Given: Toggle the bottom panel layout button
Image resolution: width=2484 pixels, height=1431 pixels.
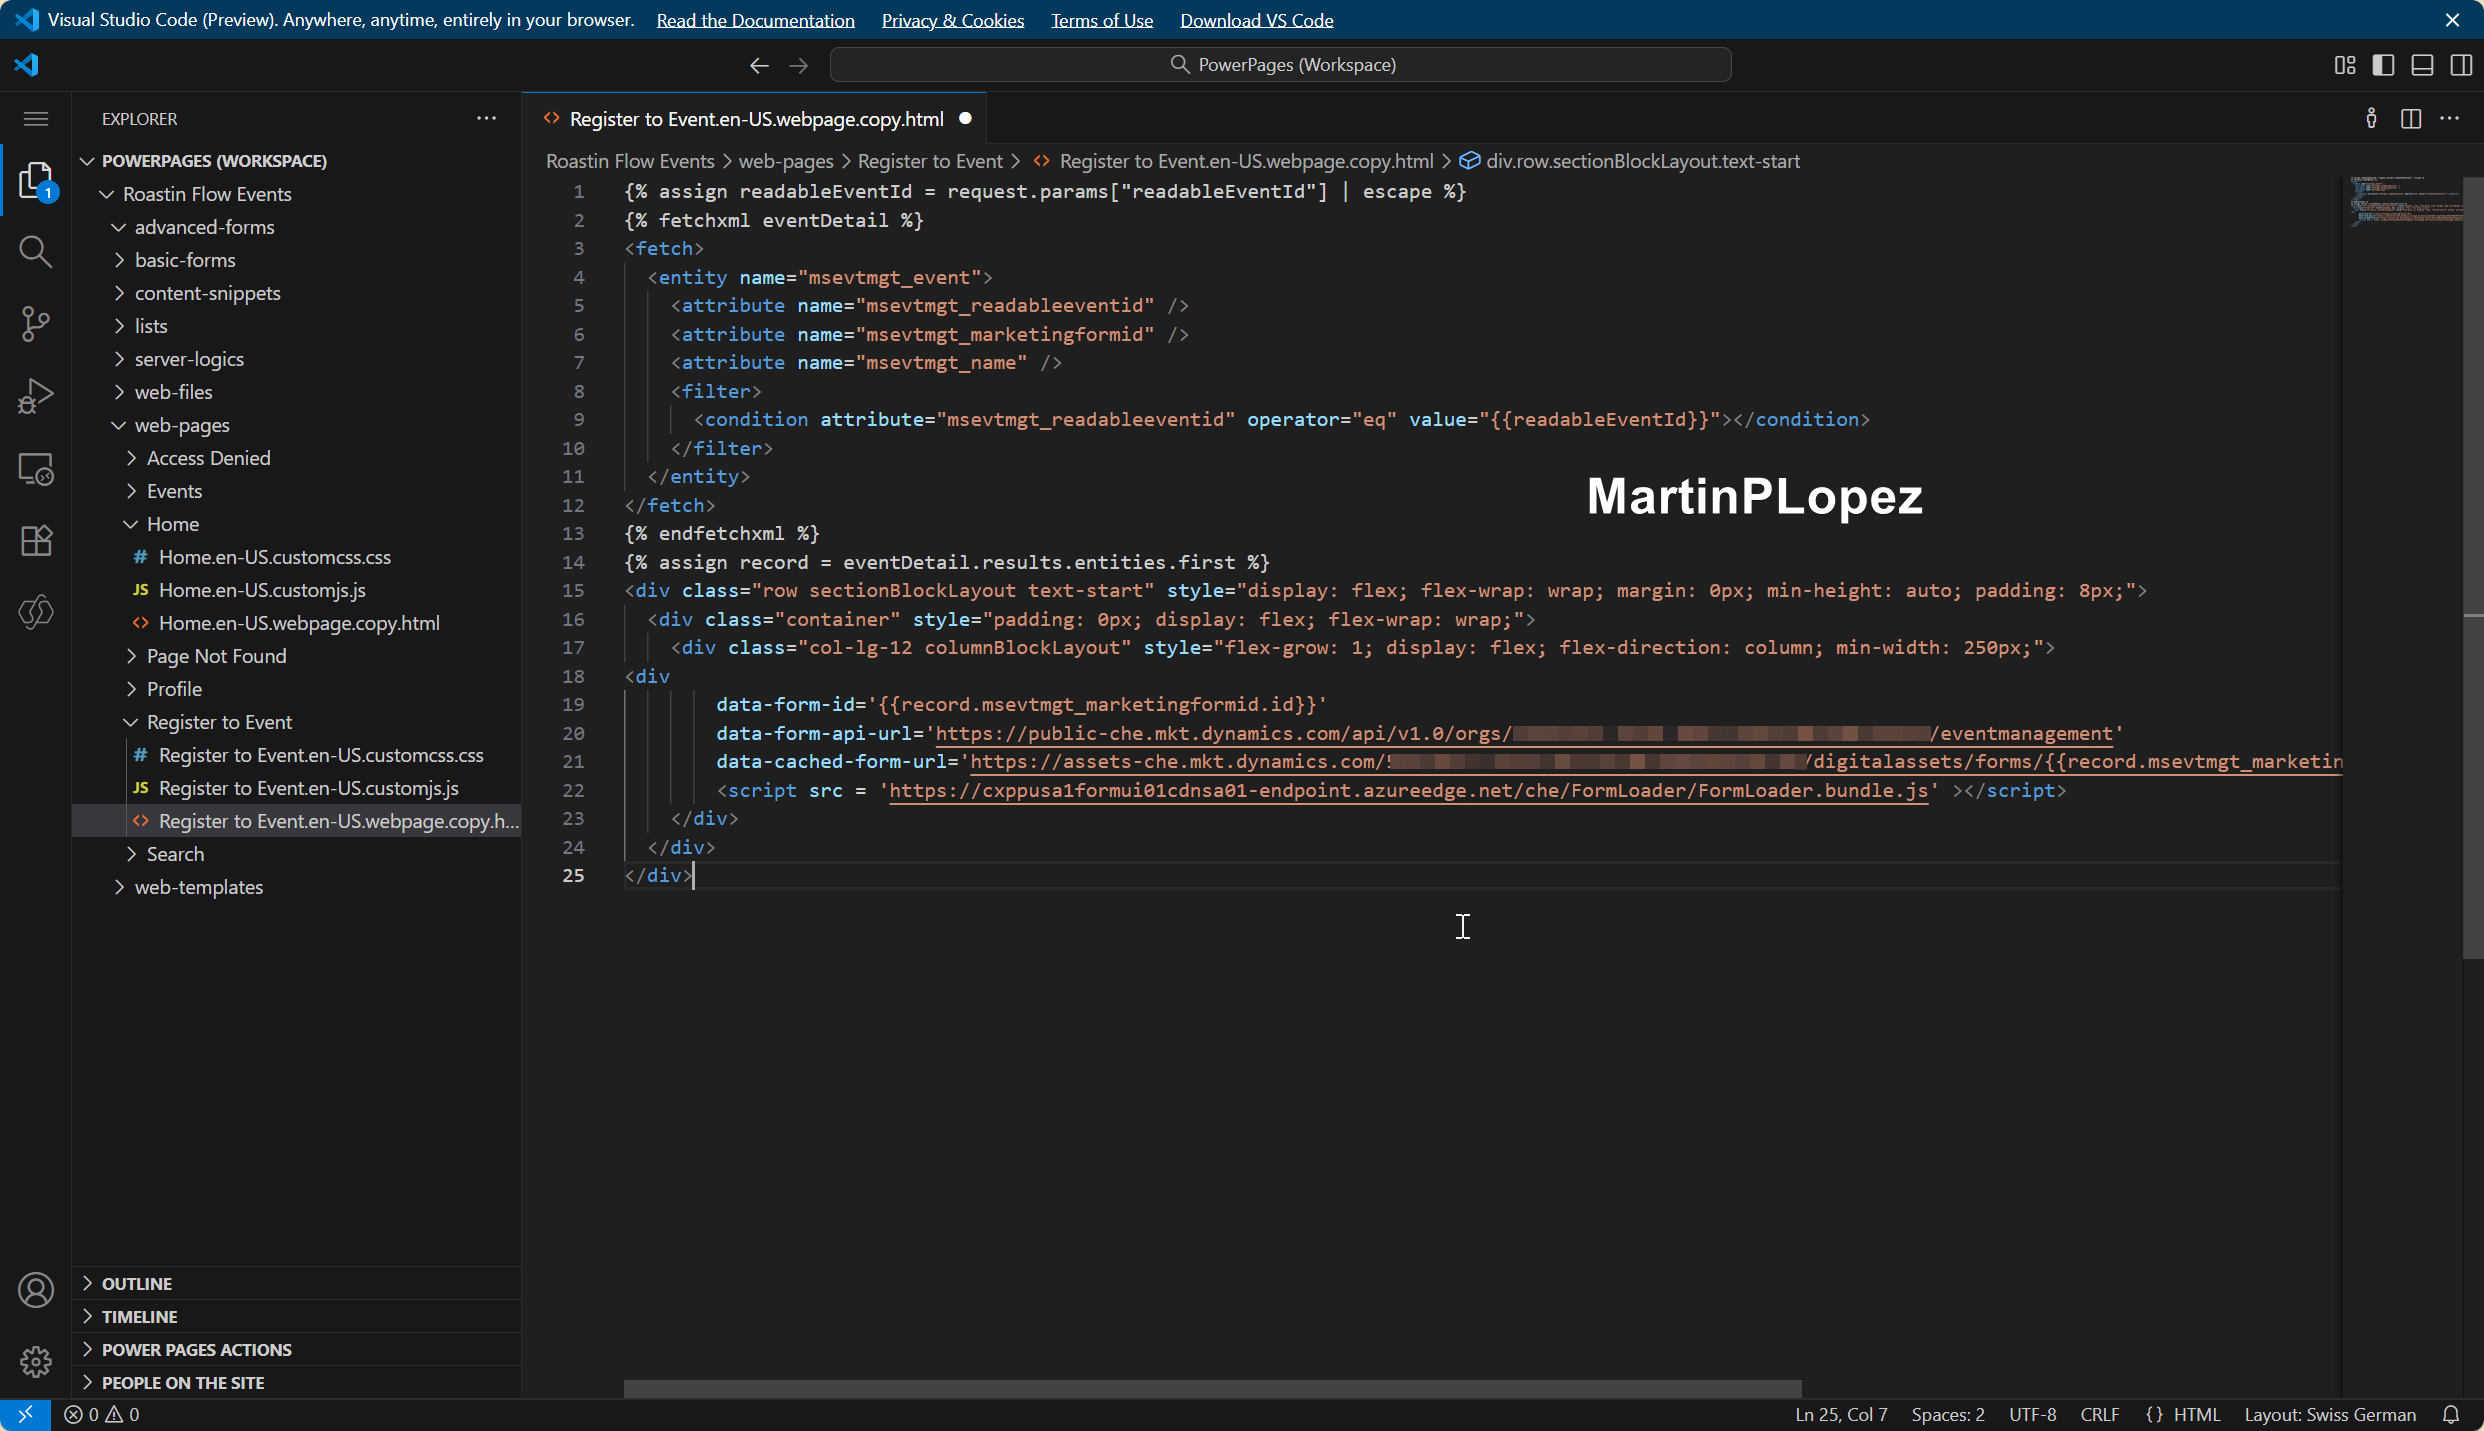Looking at the screenshot, I should [x=2422, y=65].
